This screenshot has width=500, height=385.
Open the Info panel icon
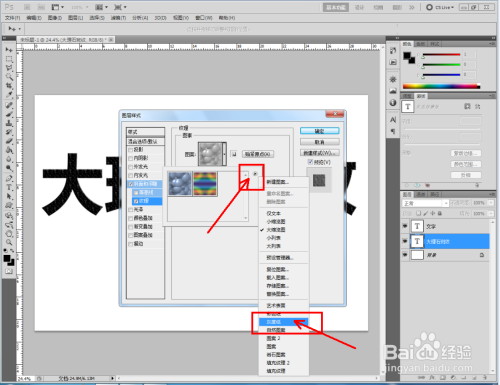[x=393, y=103]
